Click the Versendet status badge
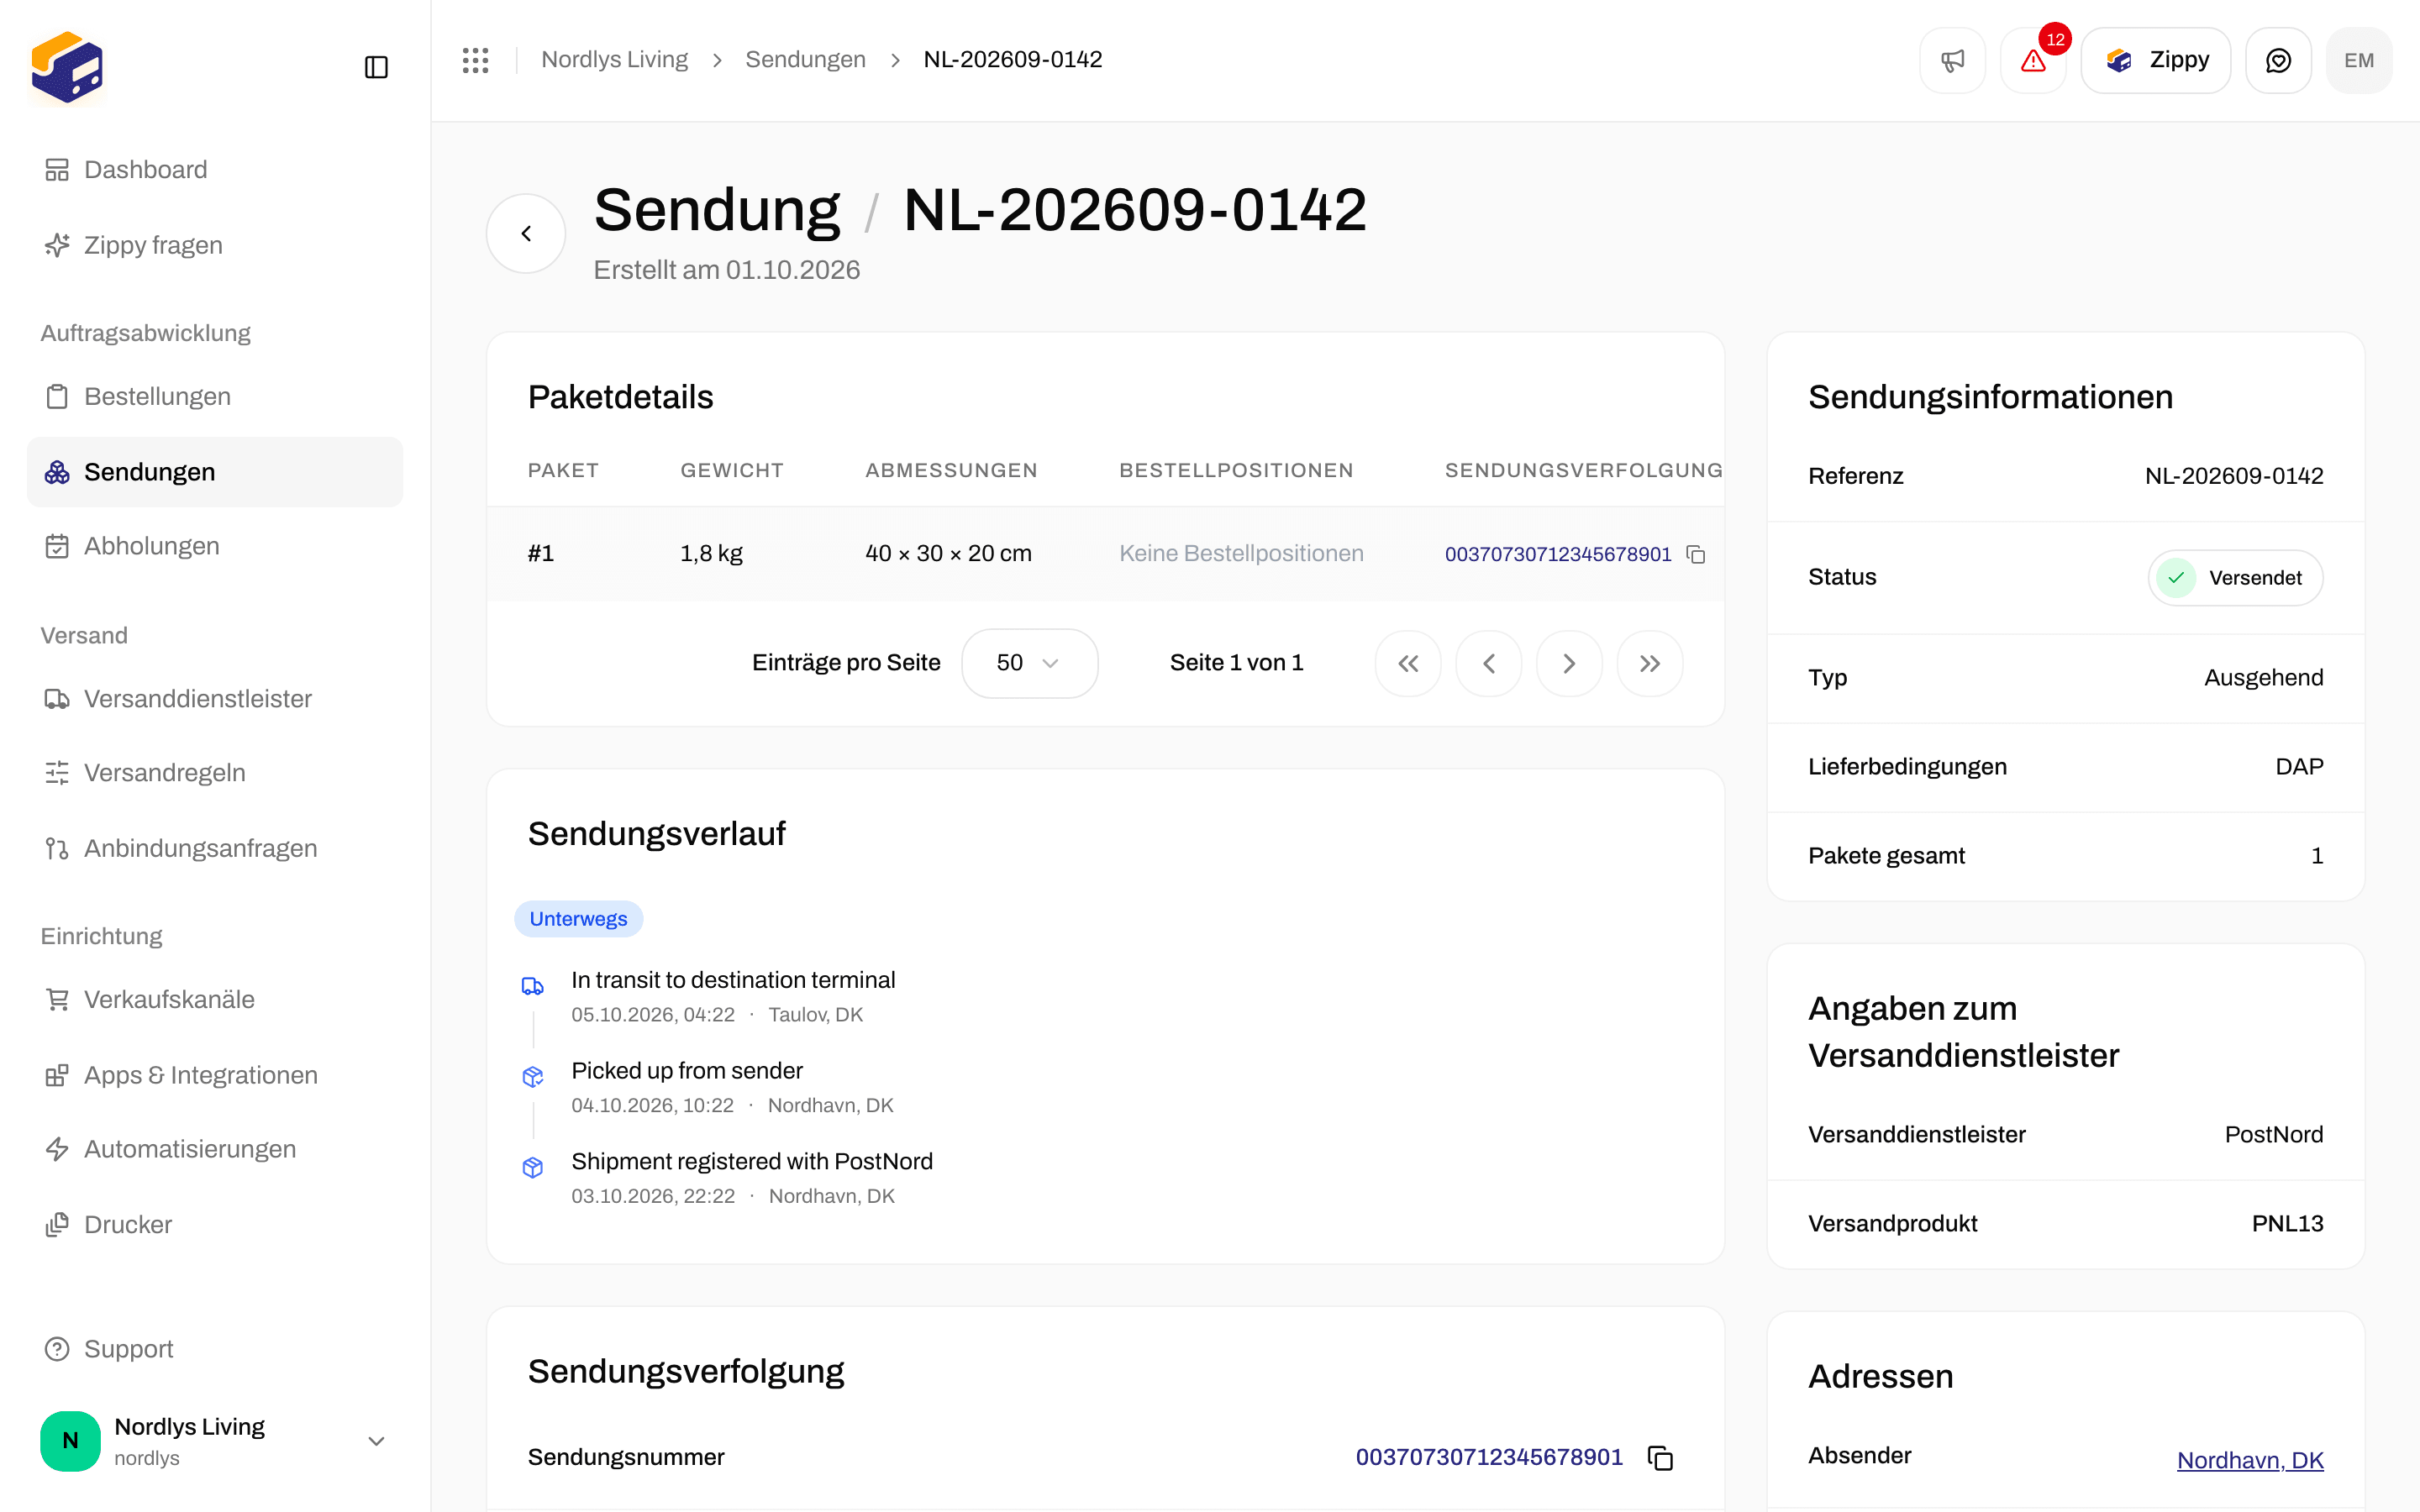The image size is (2420, 1512). point(2235,578)
